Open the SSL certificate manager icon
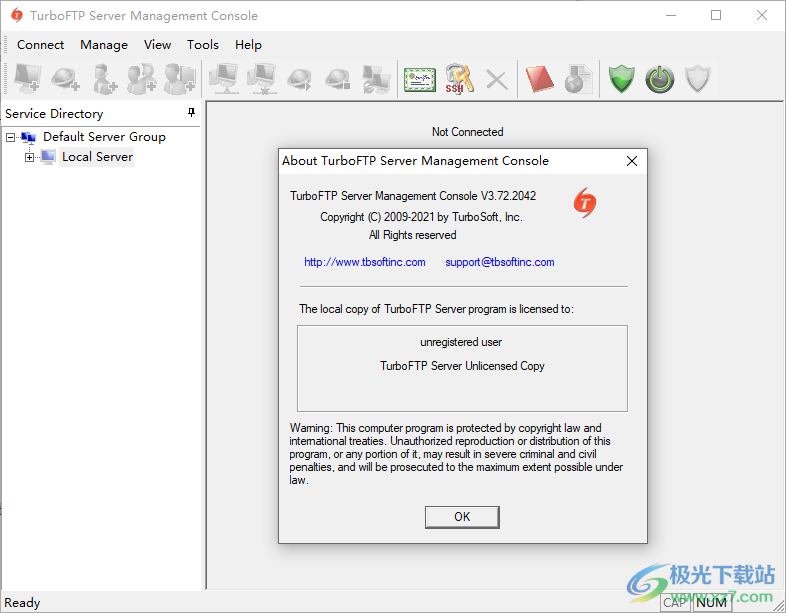The image size is (786, 613). coord(420,79)
